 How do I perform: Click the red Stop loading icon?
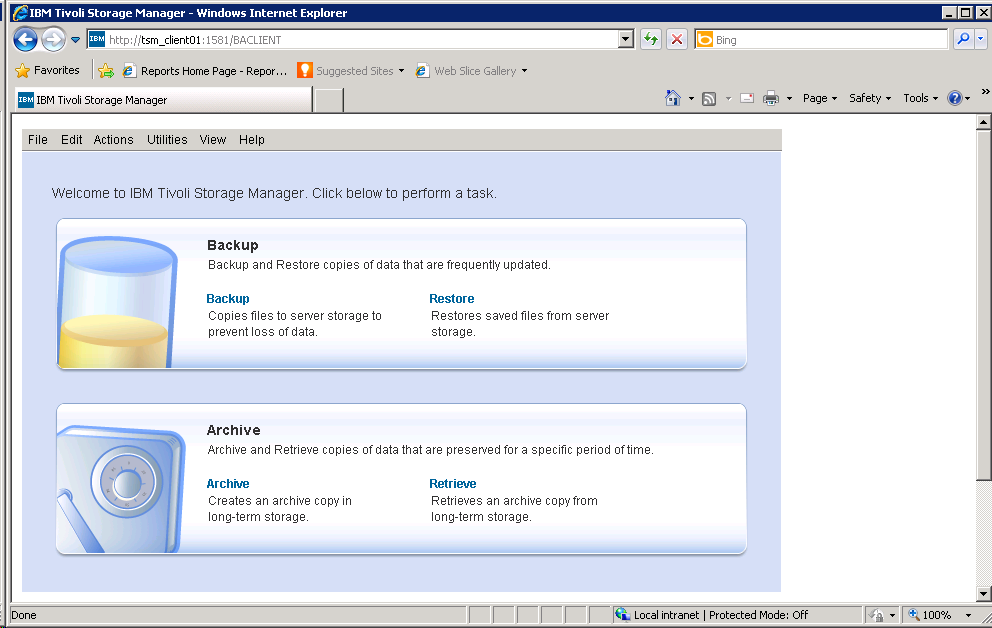pyautogui.click(x=677, y=40)
